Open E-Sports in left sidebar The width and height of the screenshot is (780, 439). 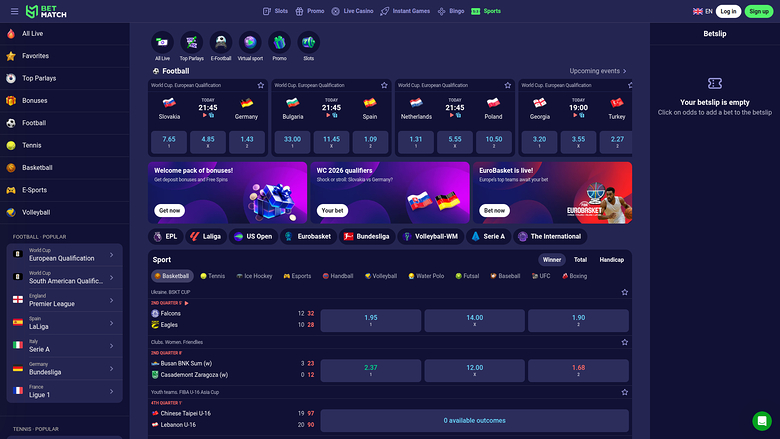pos(65,190)
